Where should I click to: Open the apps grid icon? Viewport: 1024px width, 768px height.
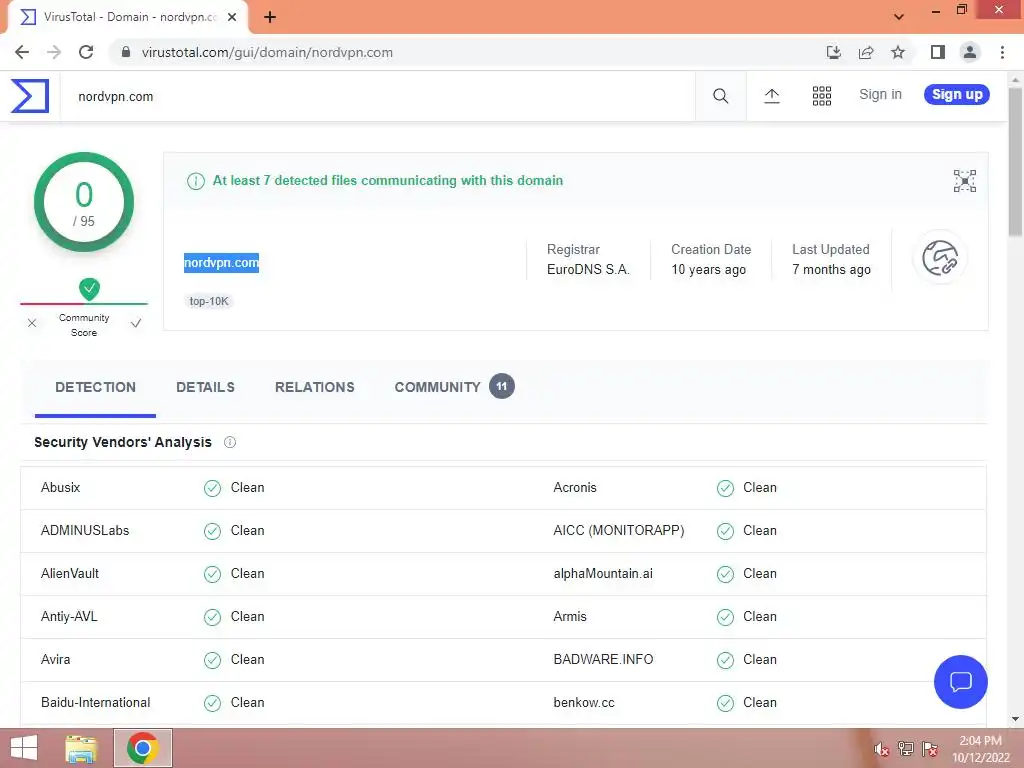coord(822,96)
